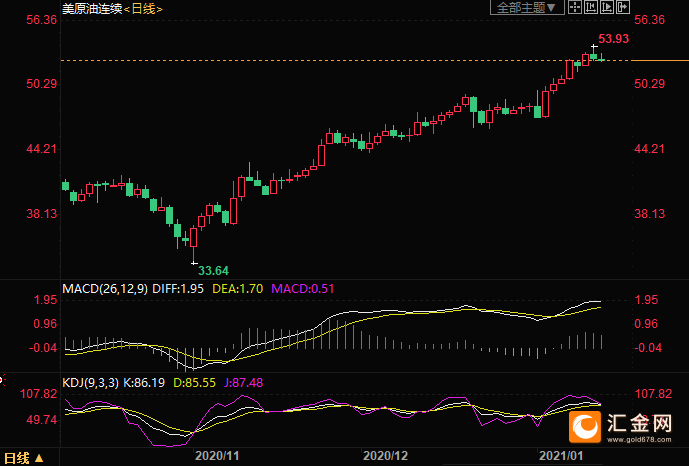Click the DIFF:1.95 value
The height and width of the screenshot is (466, 689).
tap(178, 289)
